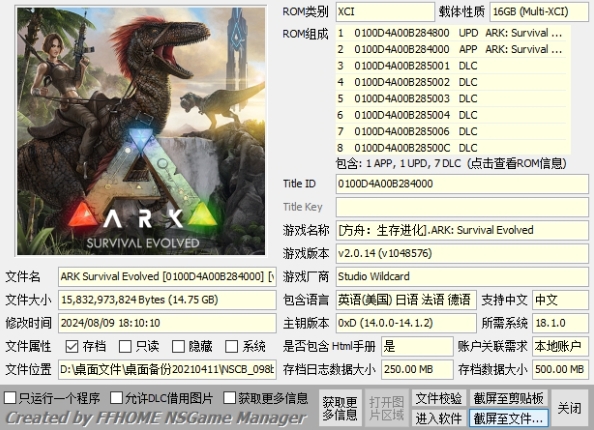Image resolution: width=594 pixels, height=430 pixels.
Task: Click the 修改时间 field 2024/08/09
Action: 167,323
